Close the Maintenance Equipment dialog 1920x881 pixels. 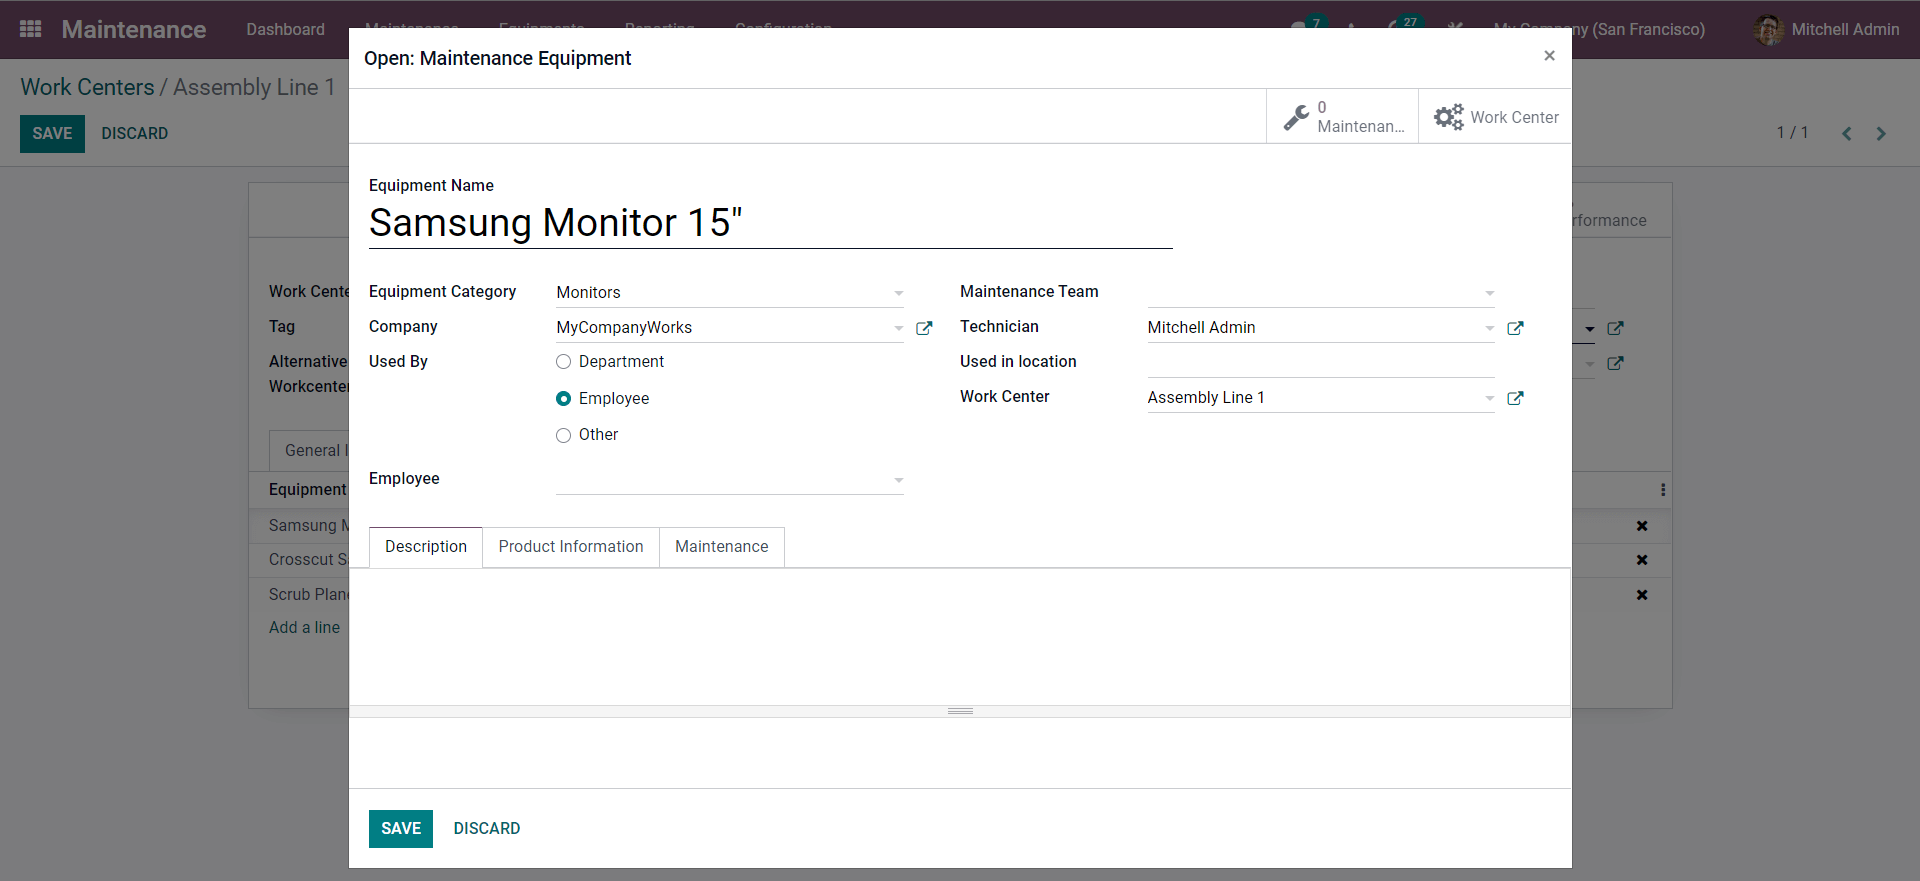point(1549,56)
